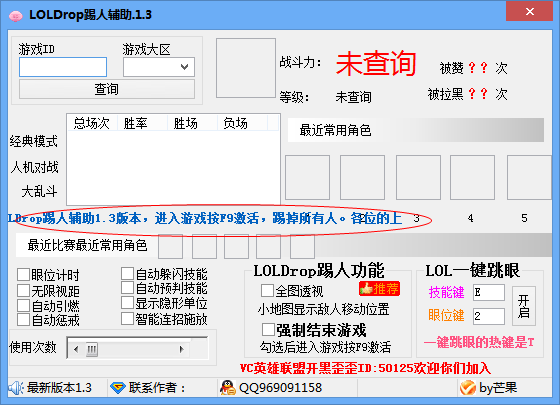
Task: Tick the 全图透视 checkbox
Action: point(267,291)
